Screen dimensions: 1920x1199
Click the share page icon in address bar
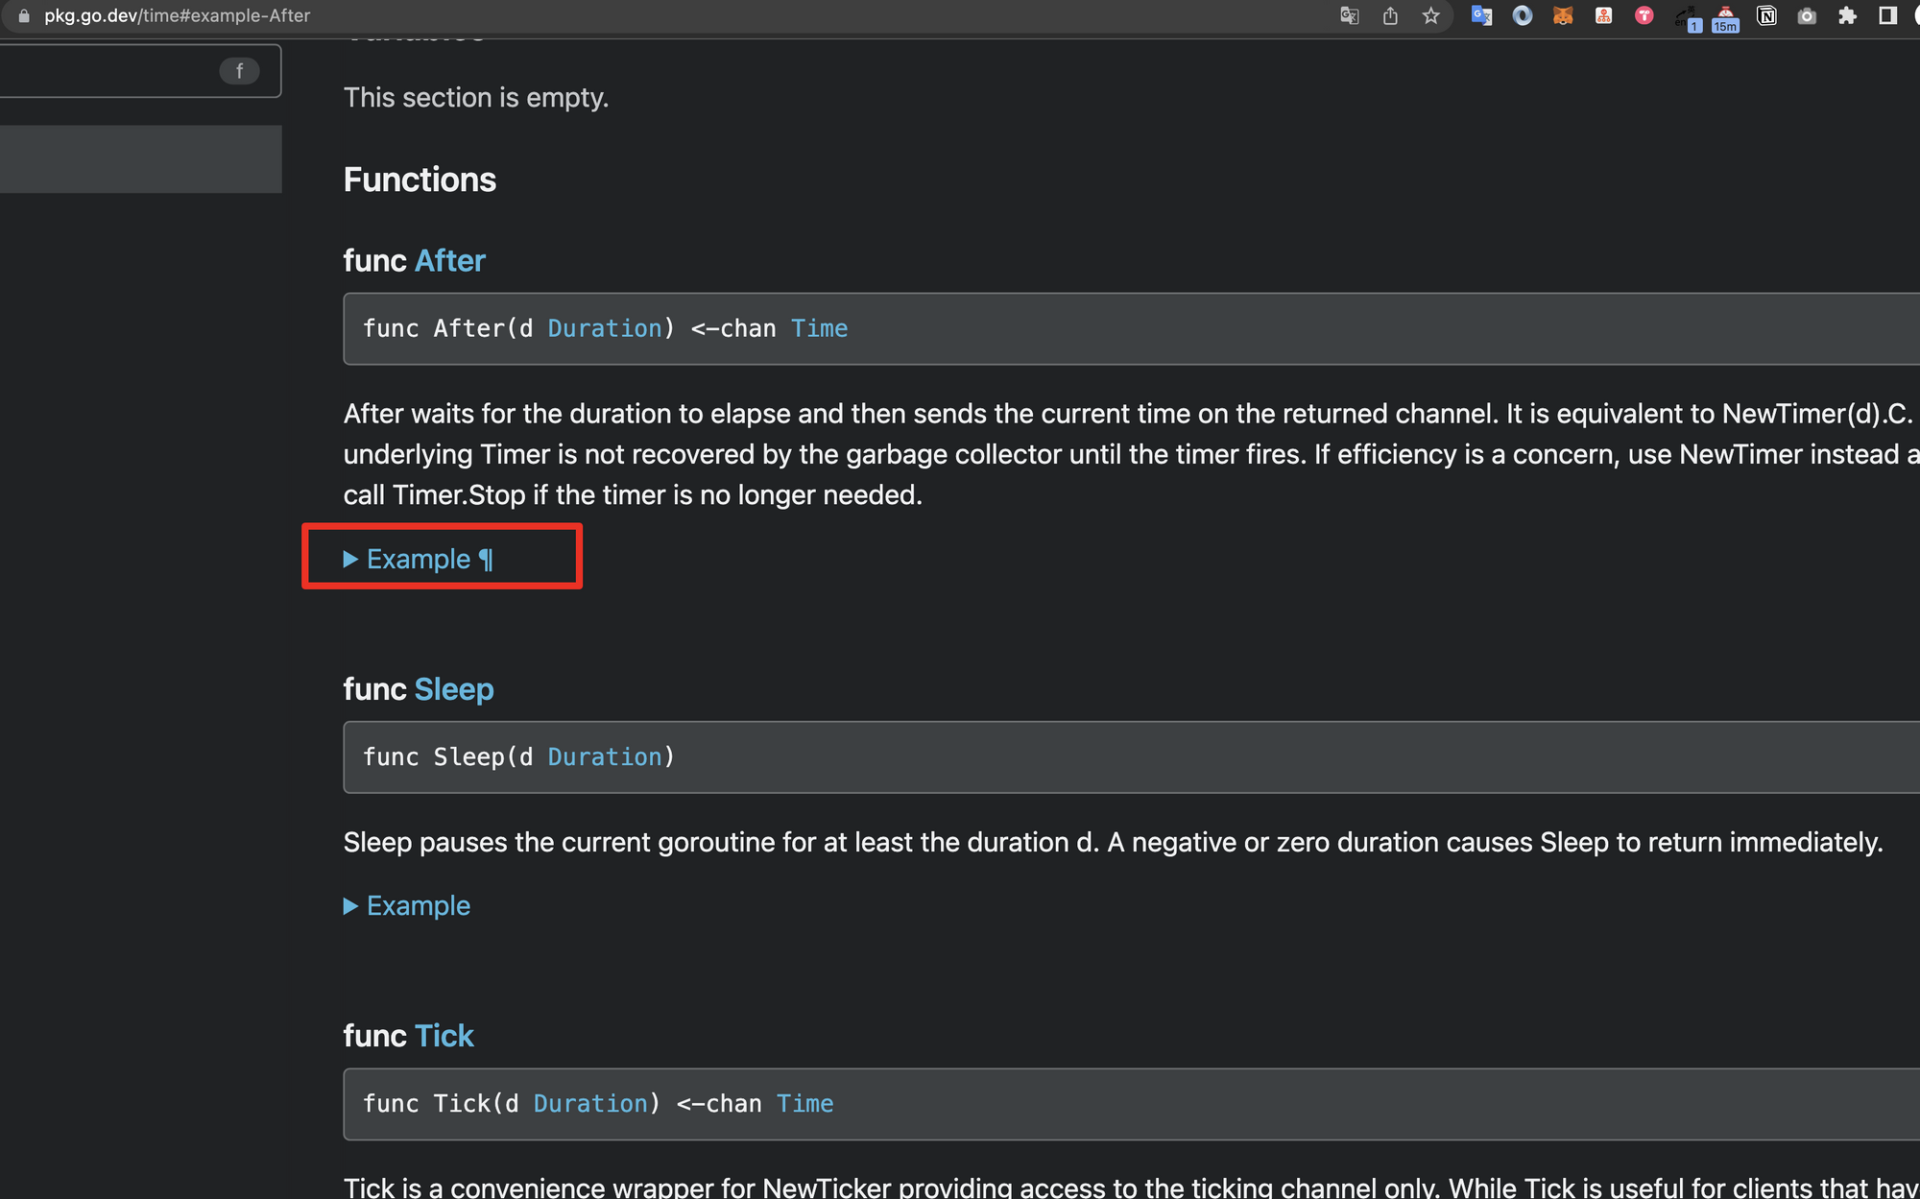tap(1390, 16)
